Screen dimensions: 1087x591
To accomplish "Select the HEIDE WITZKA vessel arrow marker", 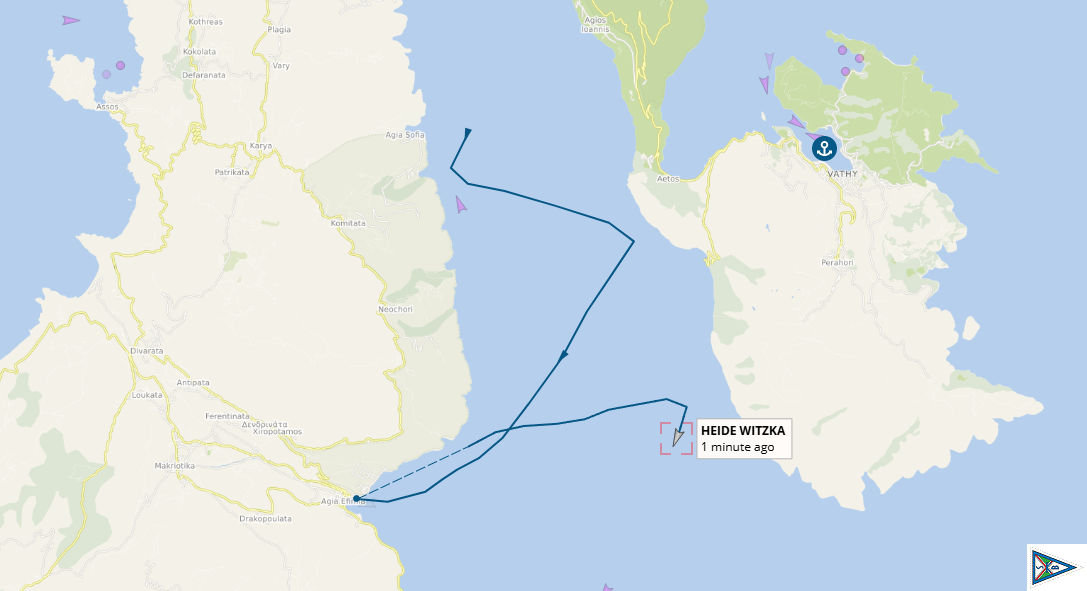I will [678, 435].
